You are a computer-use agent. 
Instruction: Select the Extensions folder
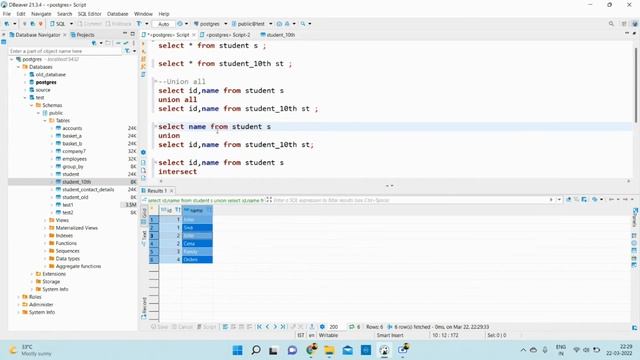[51, 274]
